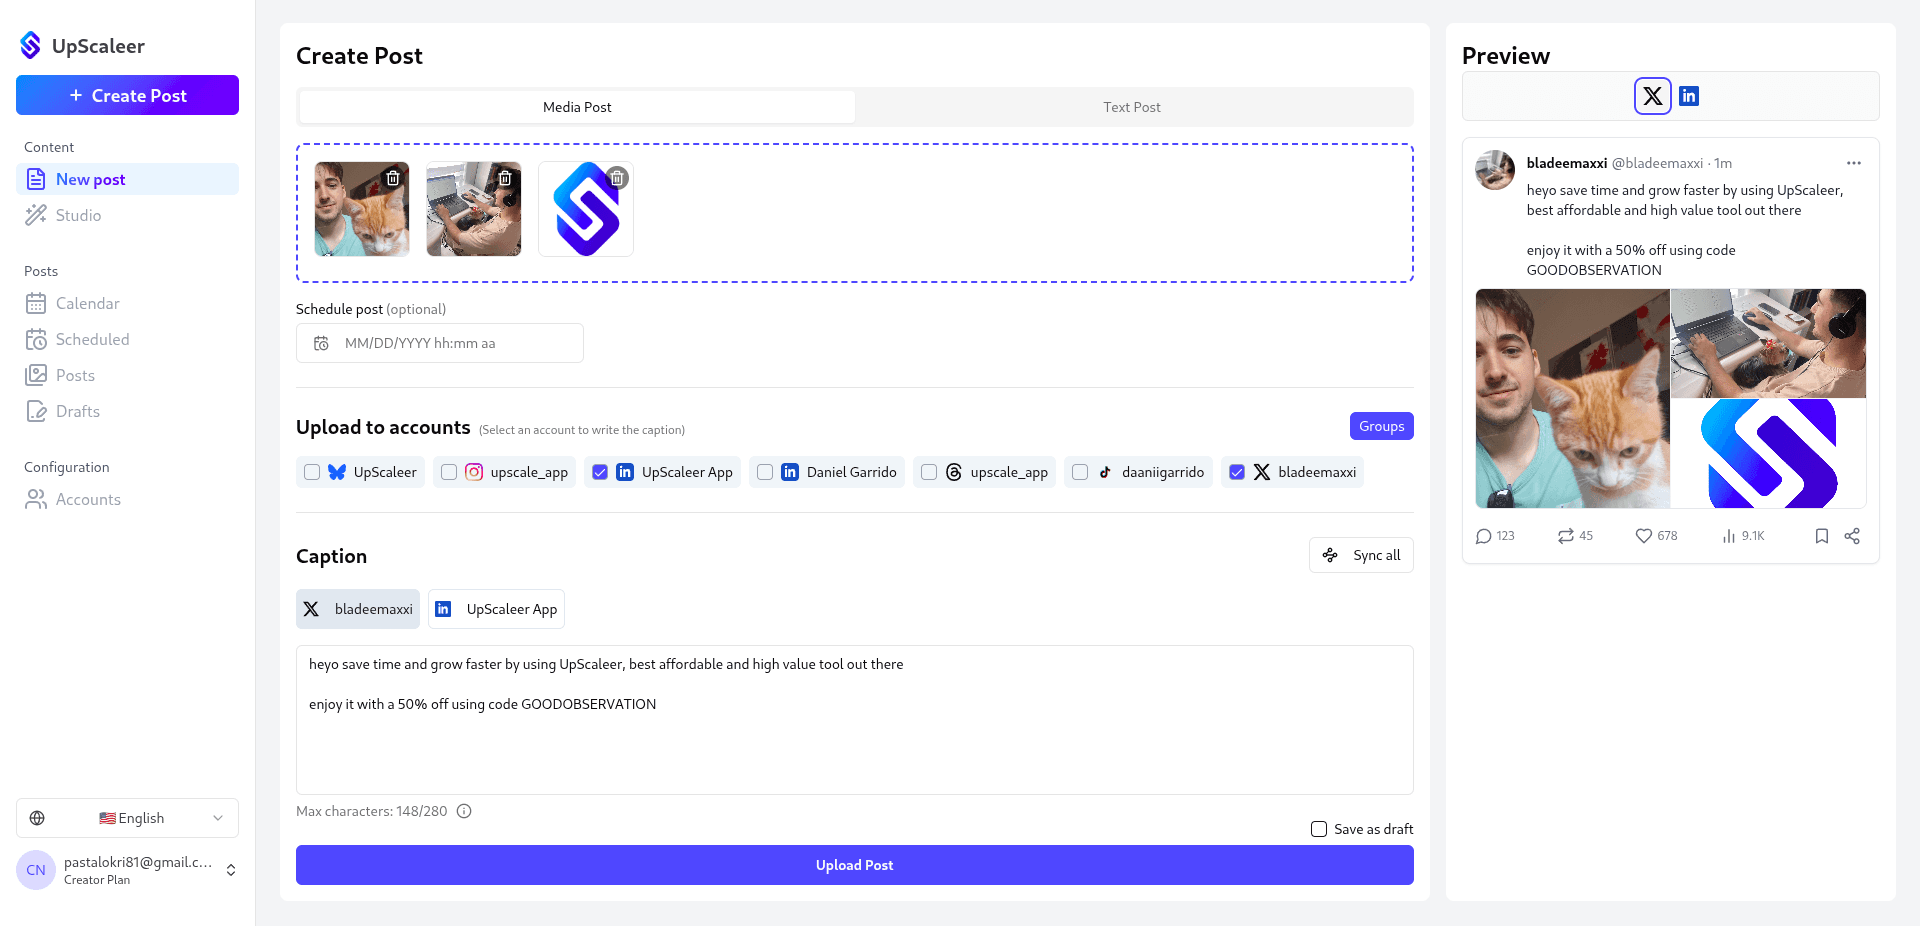Open Studio in sidebar
The image size is (1920, 926).
click(x=127, y=215)
